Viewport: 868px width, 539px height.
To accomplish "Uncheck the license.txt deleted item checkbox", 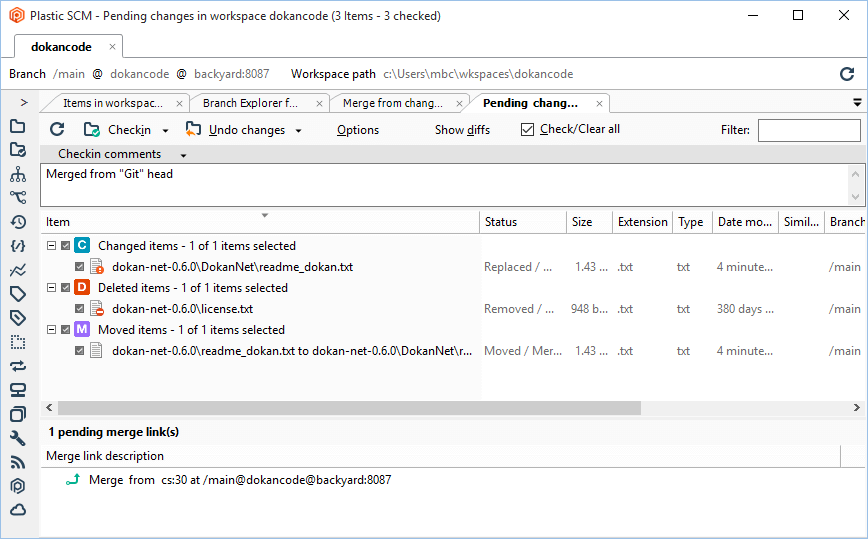I will coord(80,309).
